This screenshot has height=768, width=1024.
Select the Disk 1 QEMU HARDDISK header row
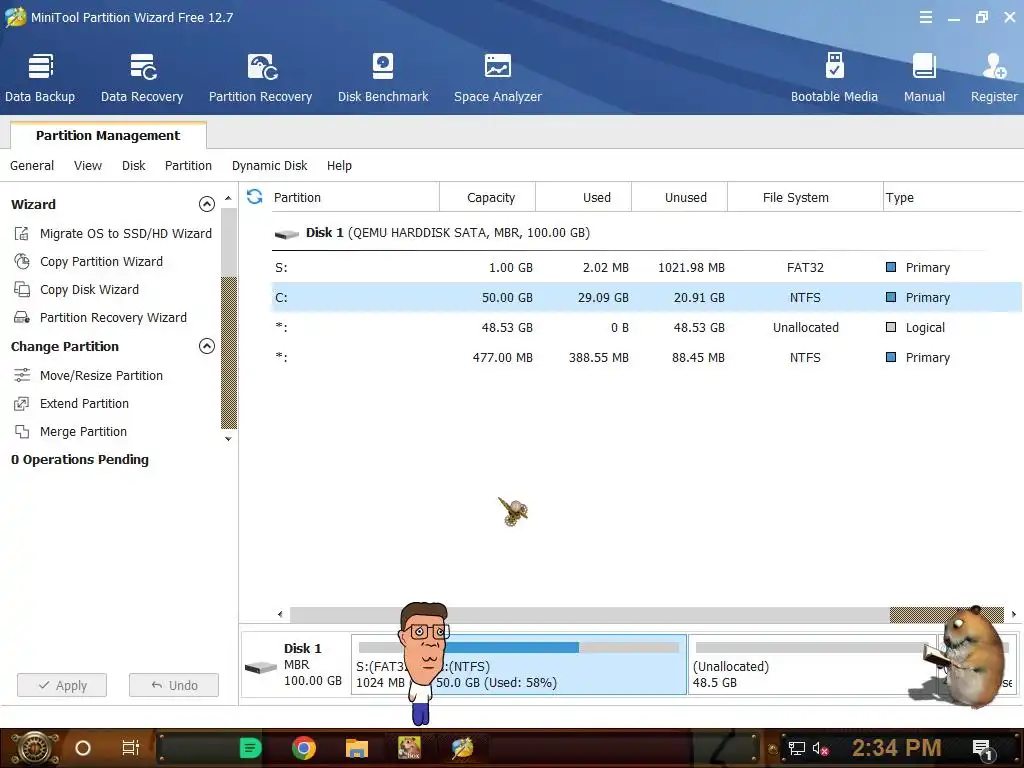coord(647,232)
